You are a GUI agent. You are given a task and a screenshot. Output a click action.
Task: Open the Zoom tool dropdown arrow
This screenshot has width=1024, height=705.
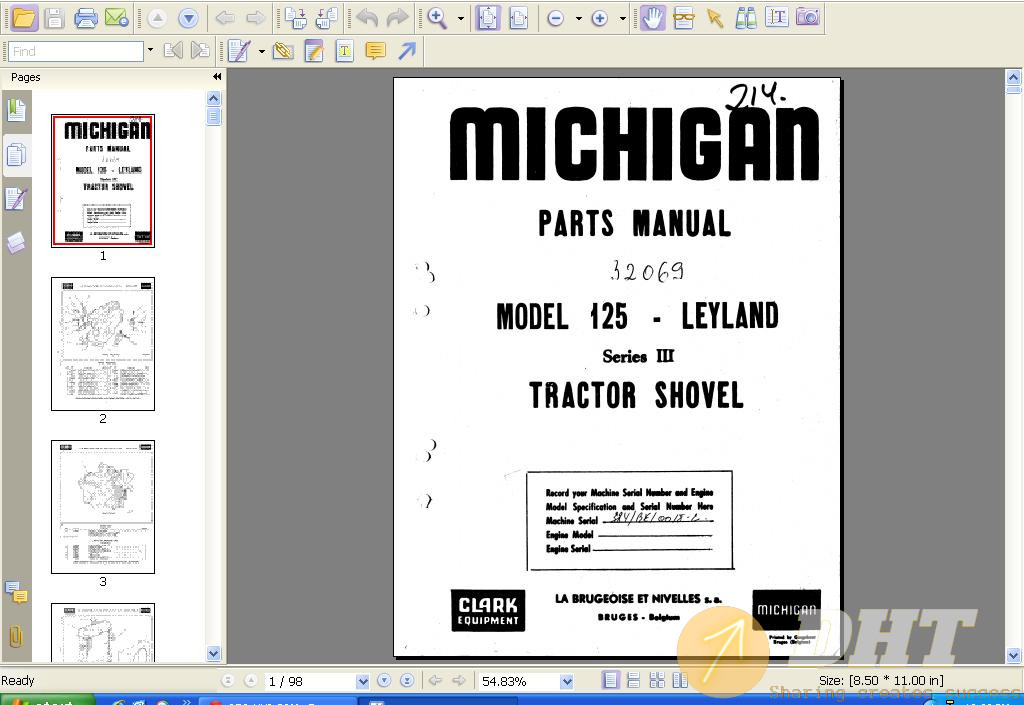pos(461,18)
